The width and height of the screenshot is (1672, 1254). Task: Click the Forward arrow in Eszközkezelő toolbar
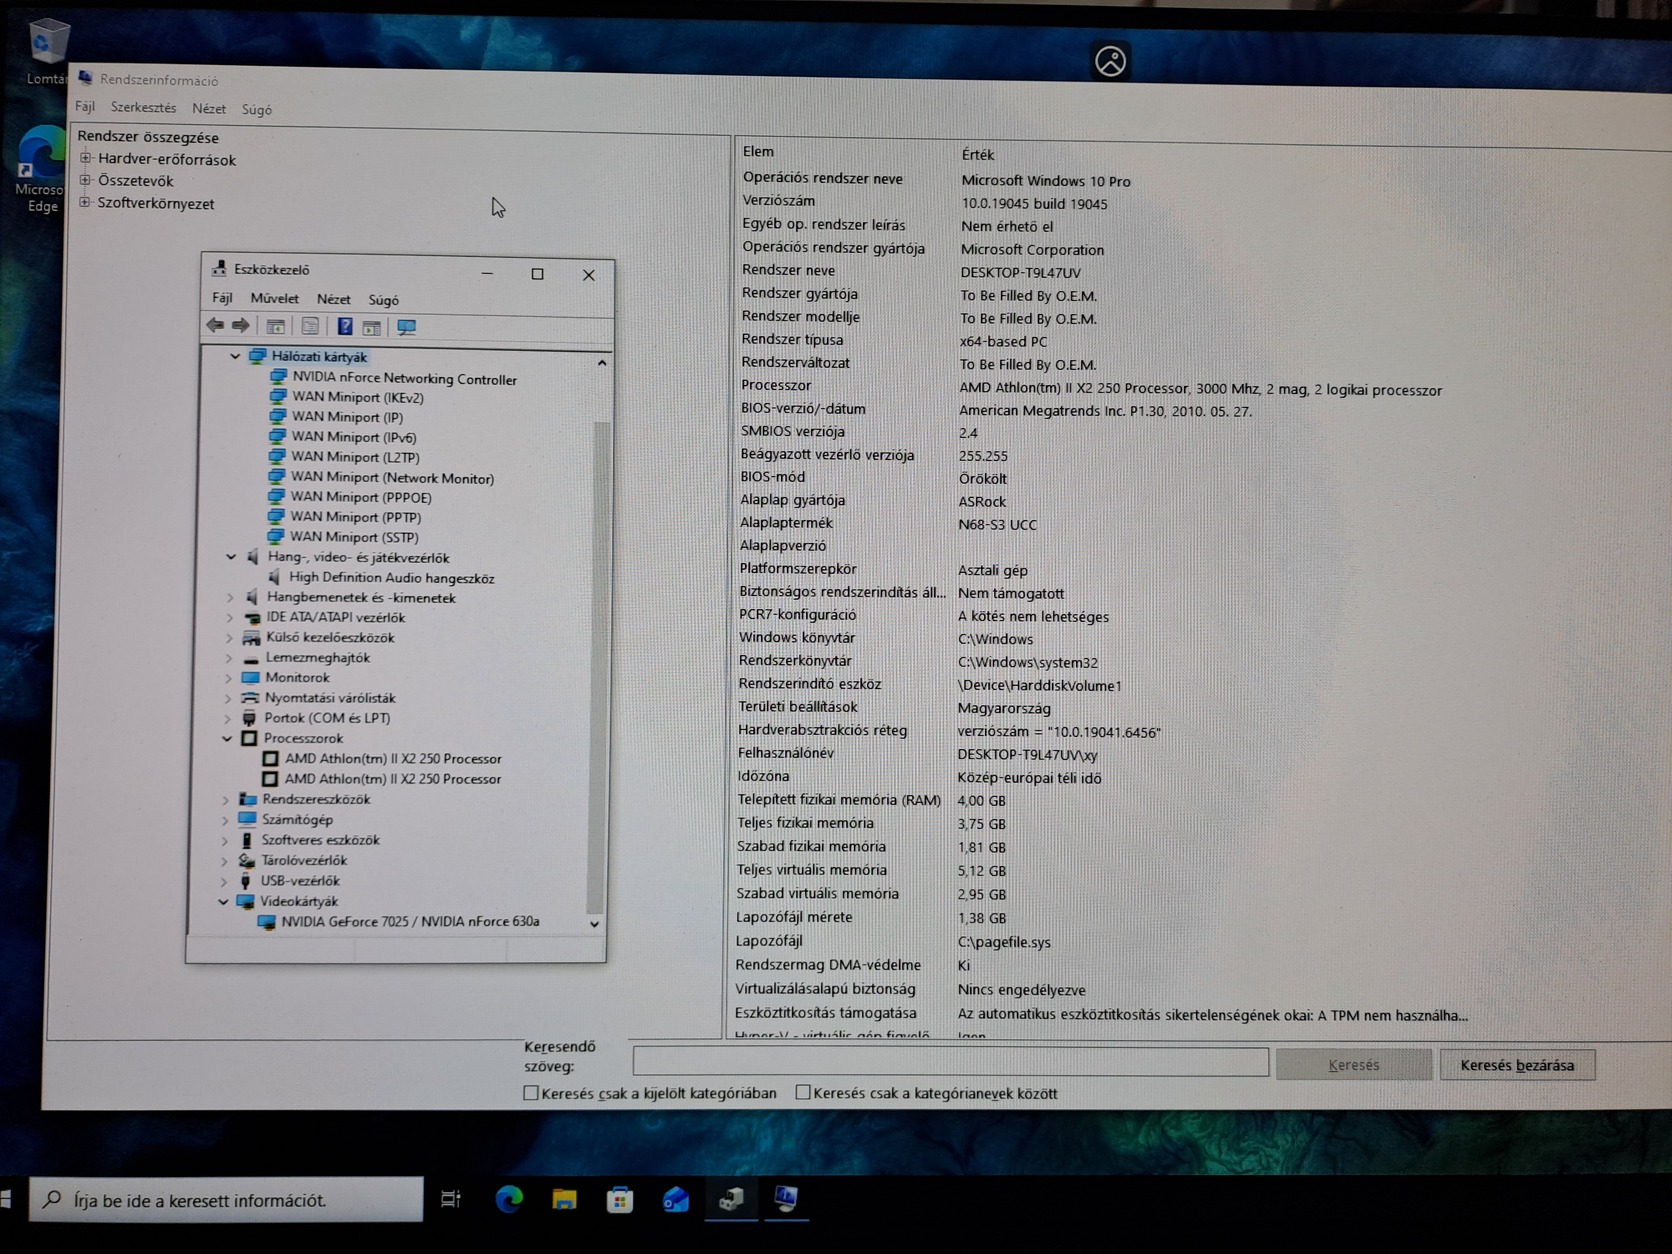[240, 326]
